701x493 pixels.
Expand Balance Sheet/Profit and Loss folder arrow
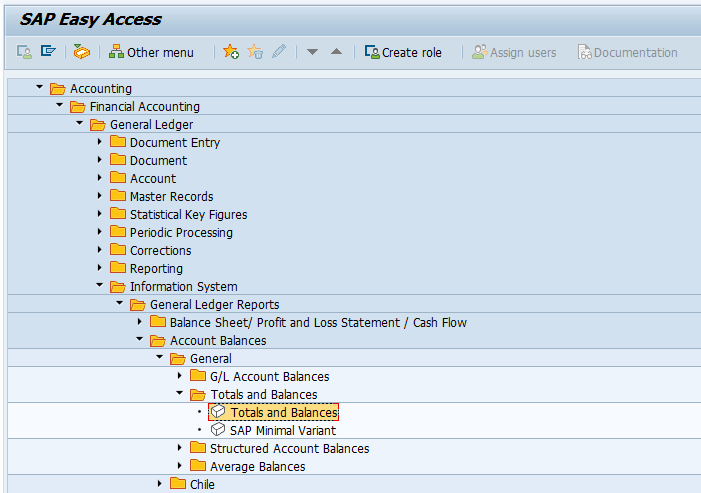(139, 321)
